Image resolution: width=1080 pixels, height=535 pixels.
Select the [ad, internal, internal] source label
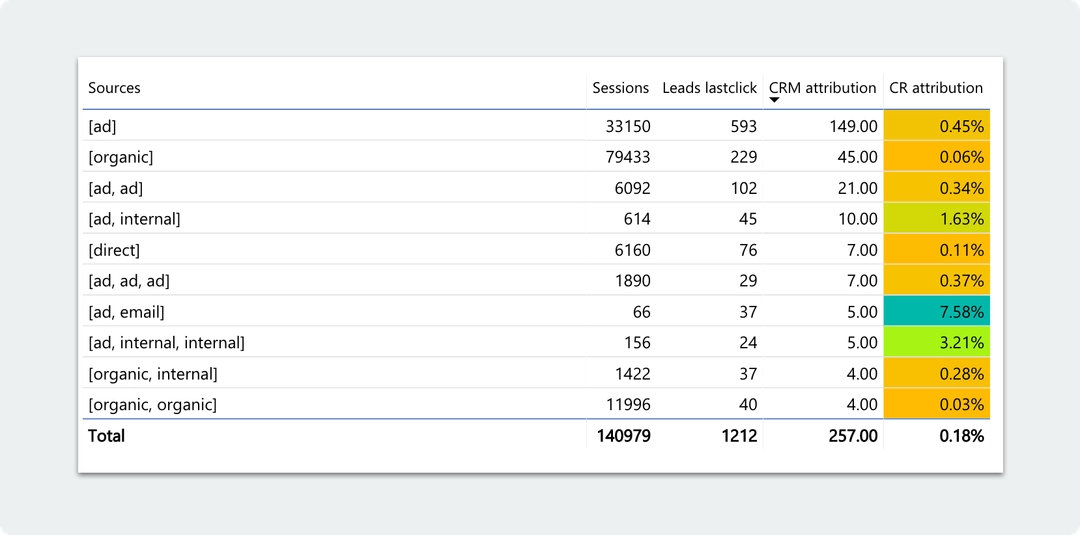click(x=167, y=343)
